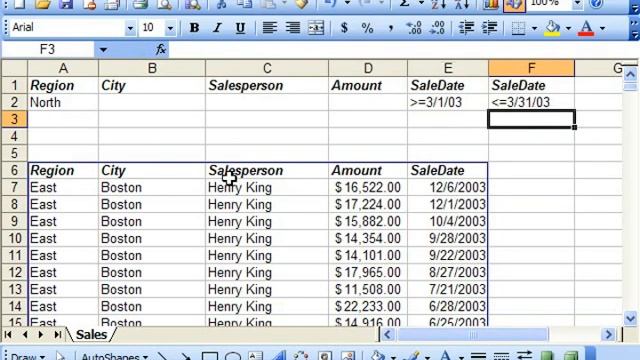
Task: Click the AutoSum sigma icon
Action: 405,4
